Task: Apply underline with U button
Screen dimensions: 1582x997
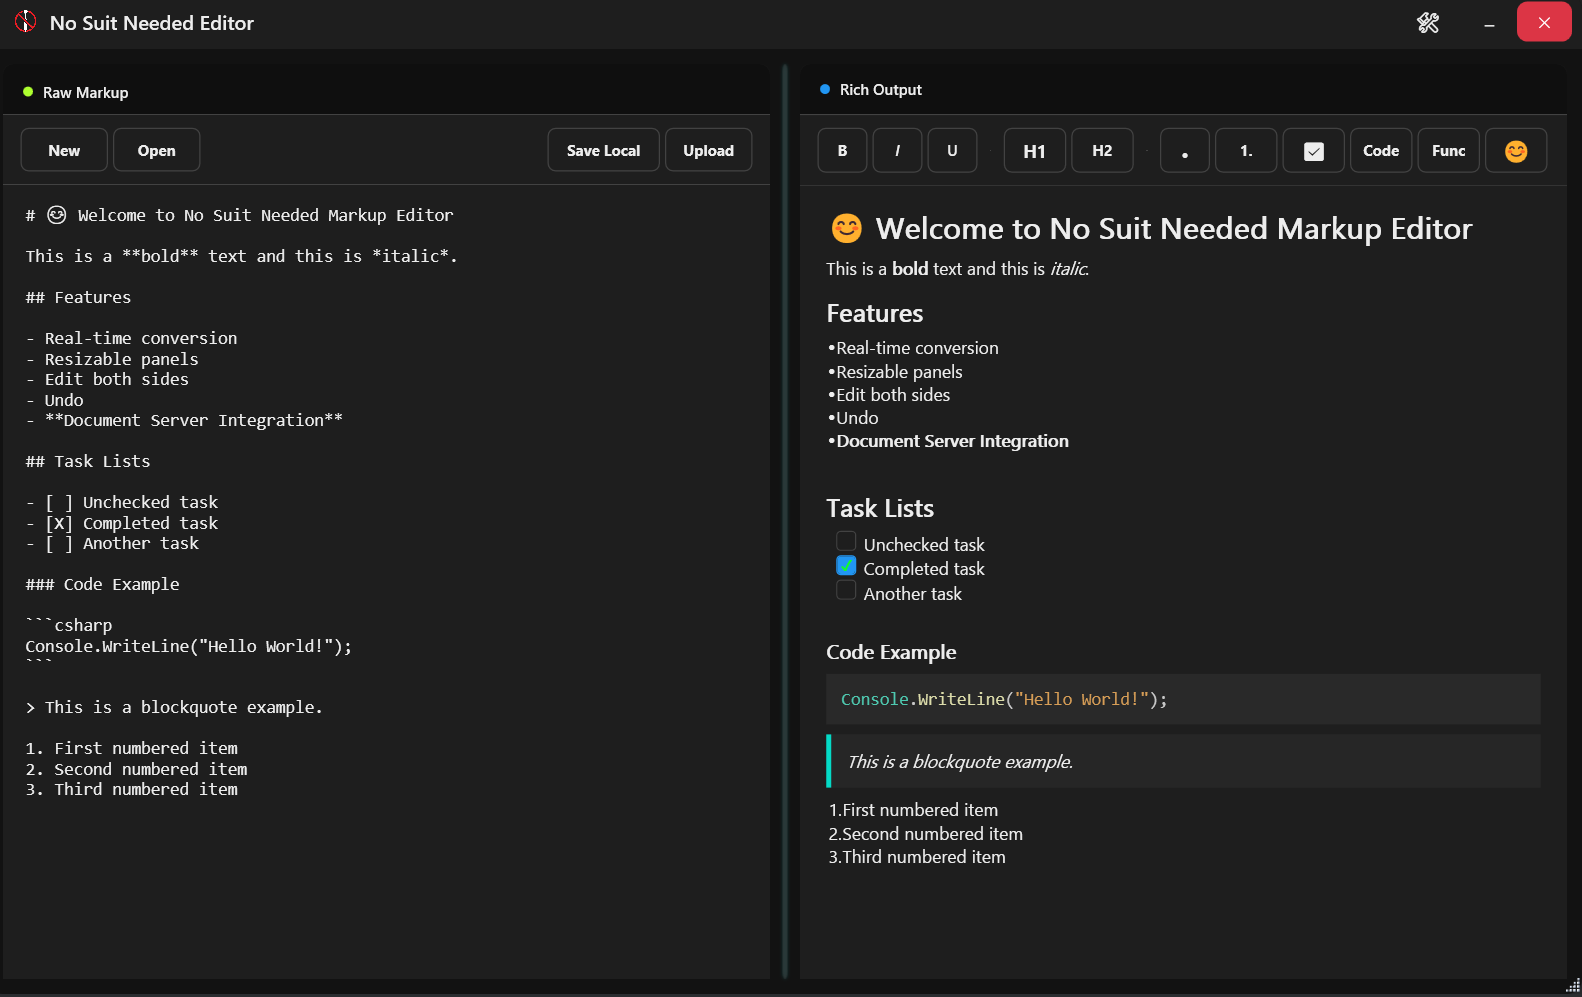Action: [x=952, y=150]
